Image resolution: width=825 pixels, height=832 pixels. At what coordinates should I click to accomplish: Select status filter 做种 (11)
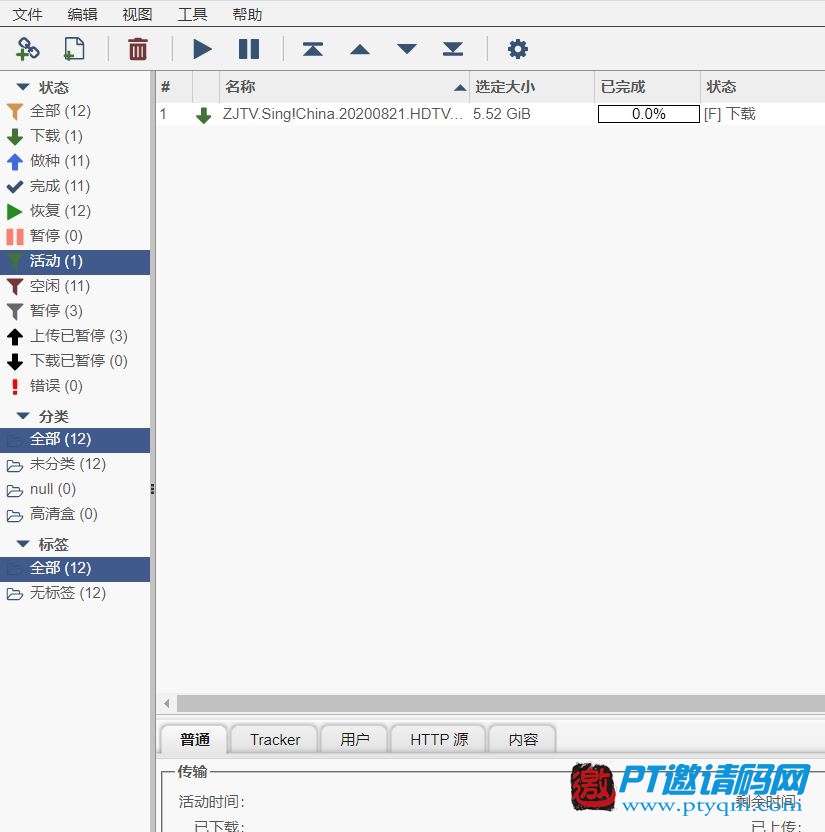pyautogui.click(x=75, y=161)
